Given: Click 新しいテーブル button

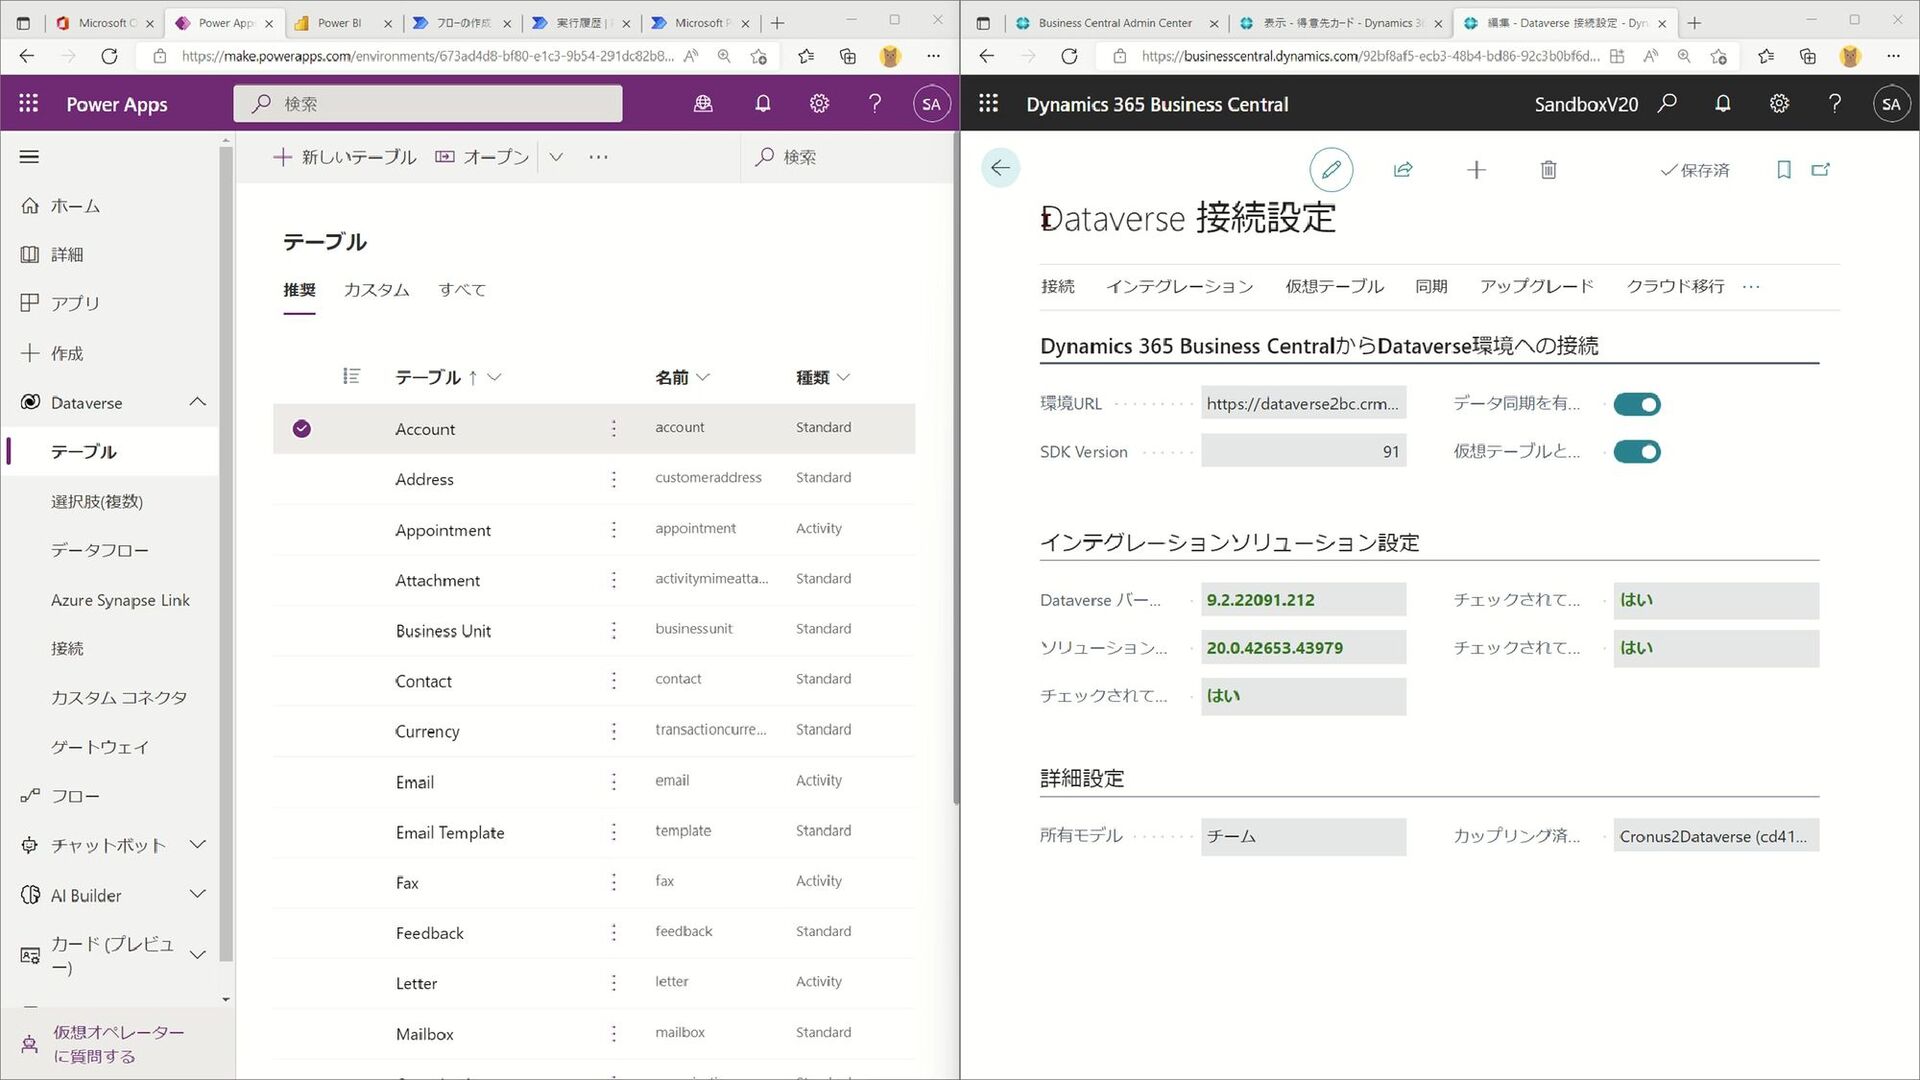Looking at the screenshot, I should [x=344, y=157].
